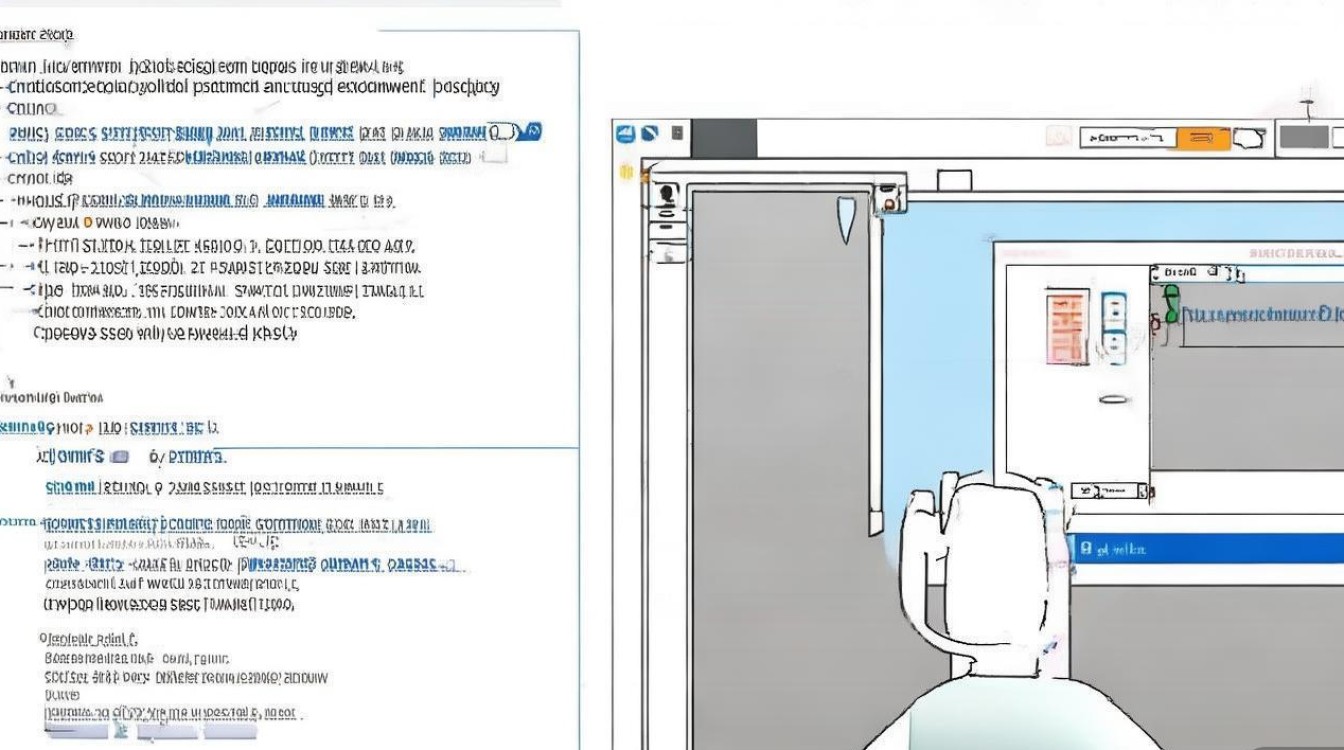Select the small white tab above the blue area
Screen dimensions: 1344x750
tap(954, 181)
